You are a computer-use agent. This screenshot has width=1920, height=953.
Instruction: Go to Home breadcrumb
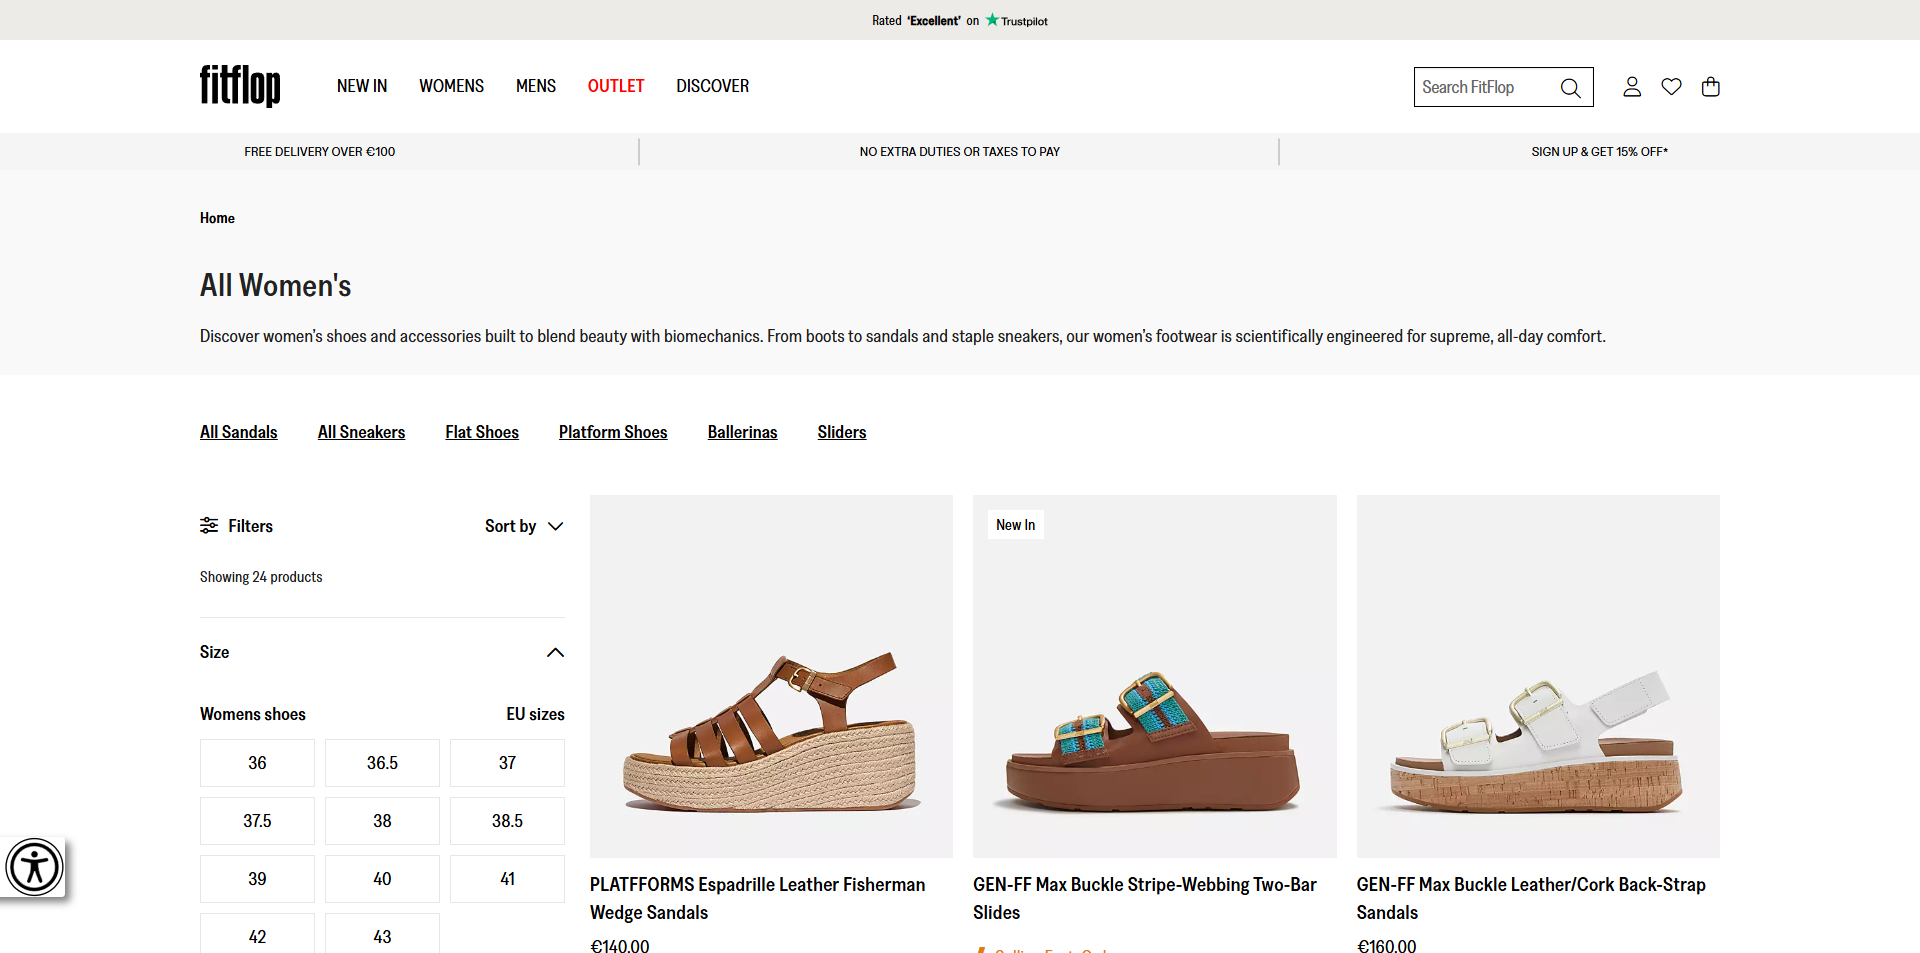[x=217, y=218]
